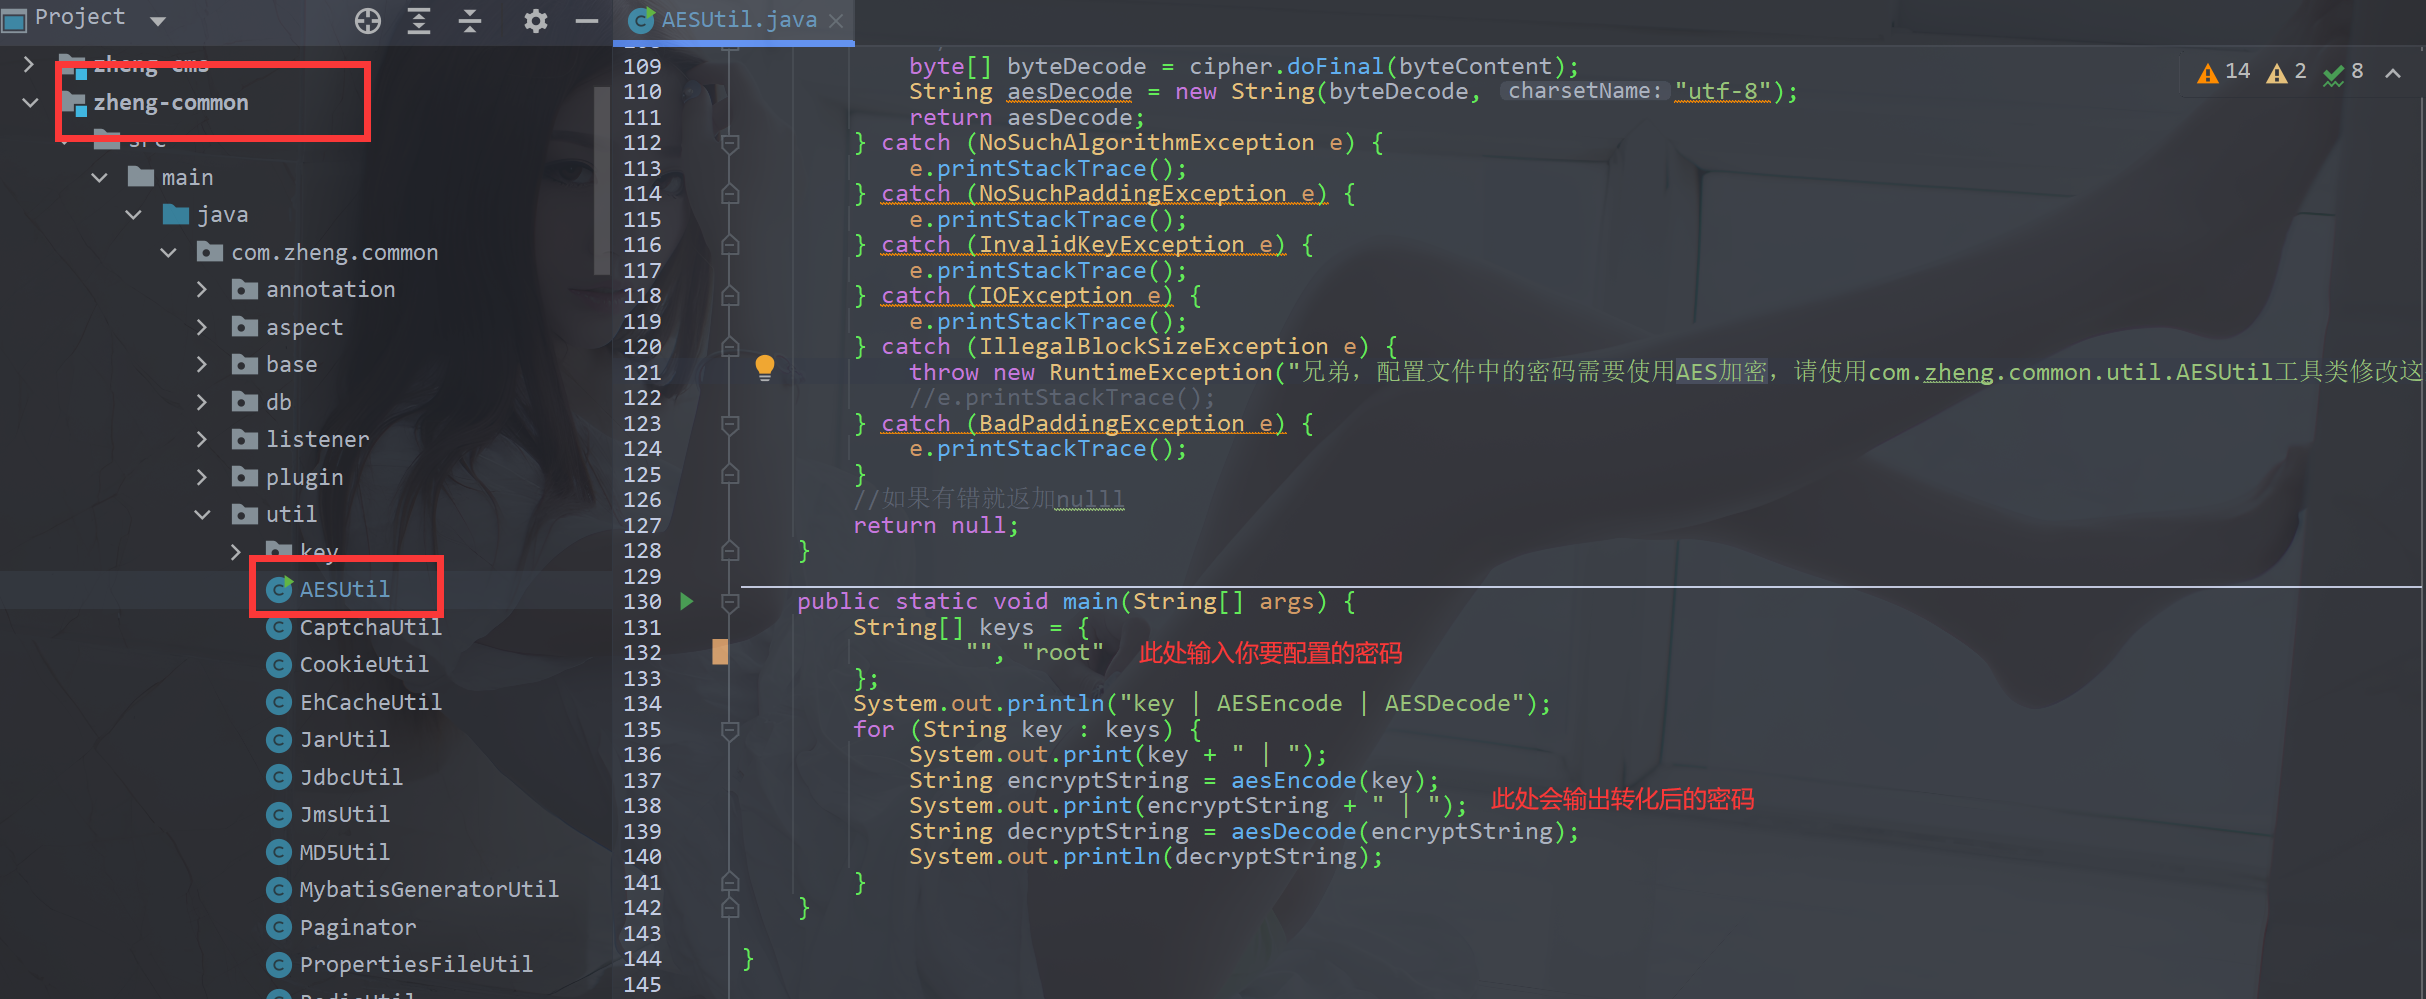Collapse the util package folder
2426x999 pixels.
point(202,514)
